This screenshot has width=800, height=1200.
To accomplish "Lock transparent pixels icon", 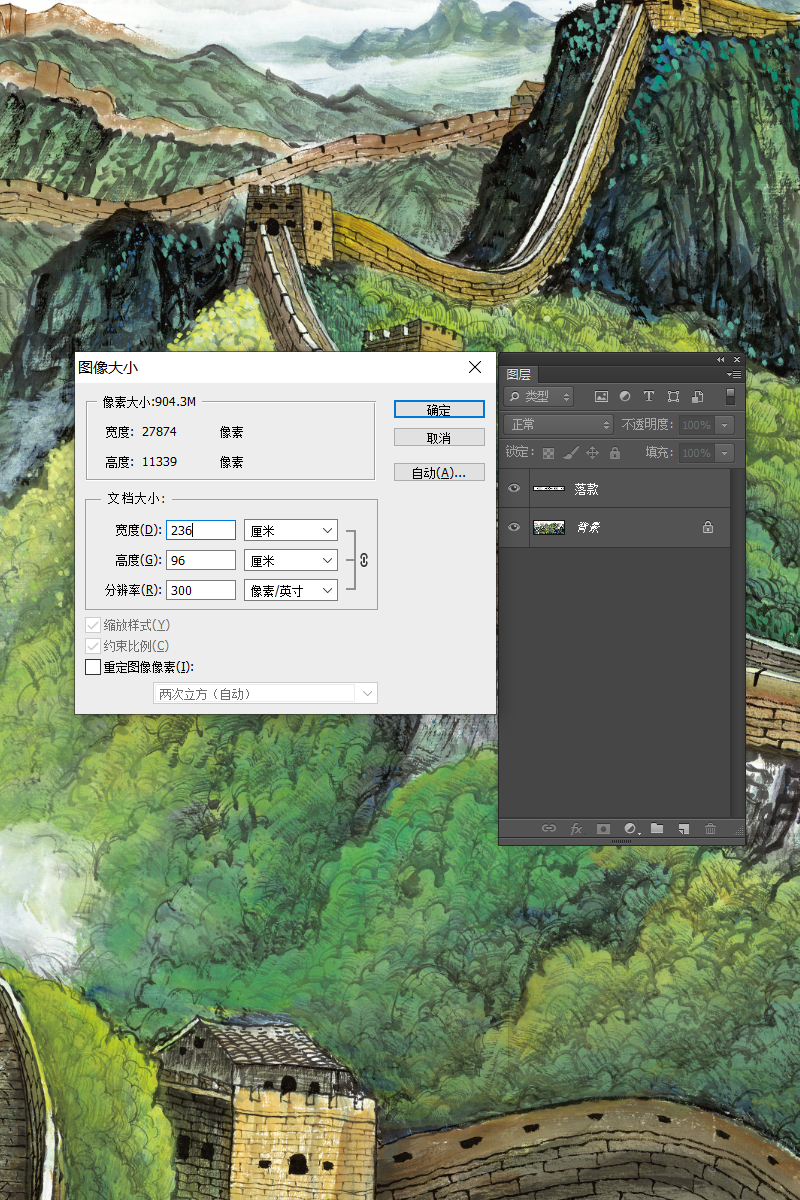I will tap(548, 453).
